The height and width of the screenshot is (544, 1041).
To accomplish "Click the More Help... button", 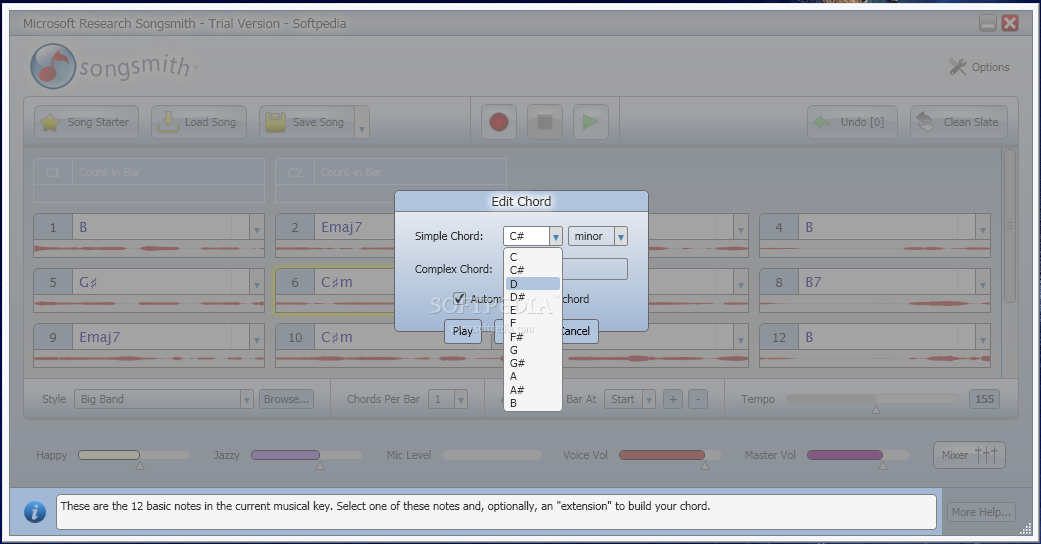I will coord(981,512).
